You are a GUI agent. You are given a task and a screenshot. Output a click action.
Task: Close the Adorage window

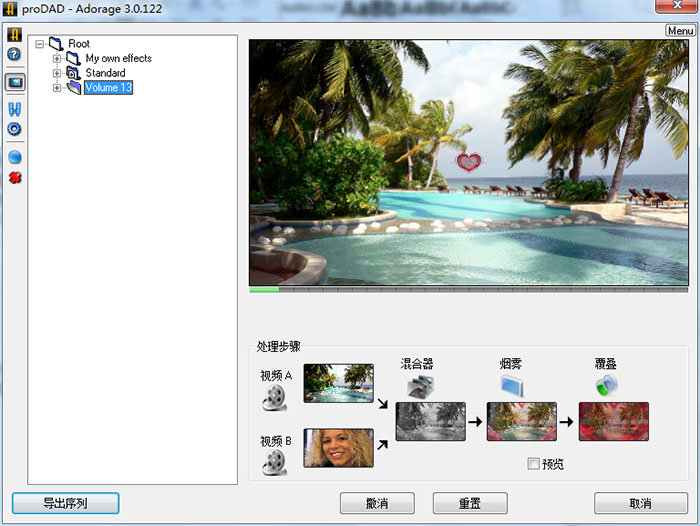coord(677,5)
